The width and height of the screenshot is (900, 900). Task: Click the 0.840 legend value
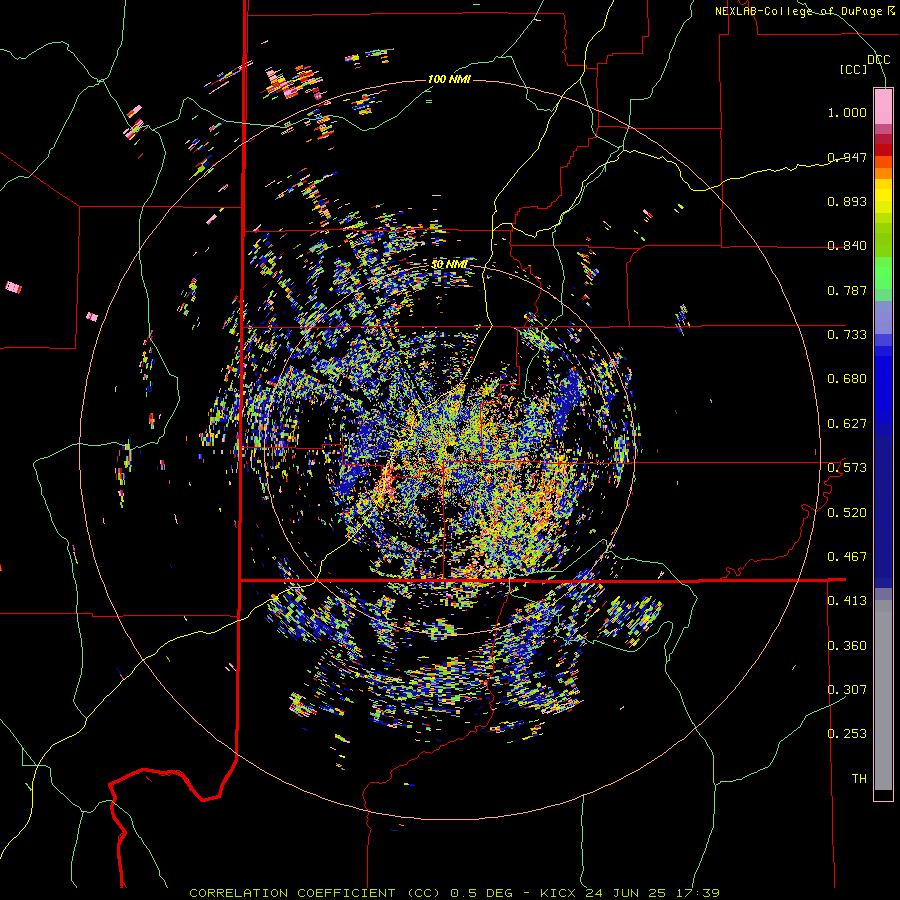coord(847,246)
